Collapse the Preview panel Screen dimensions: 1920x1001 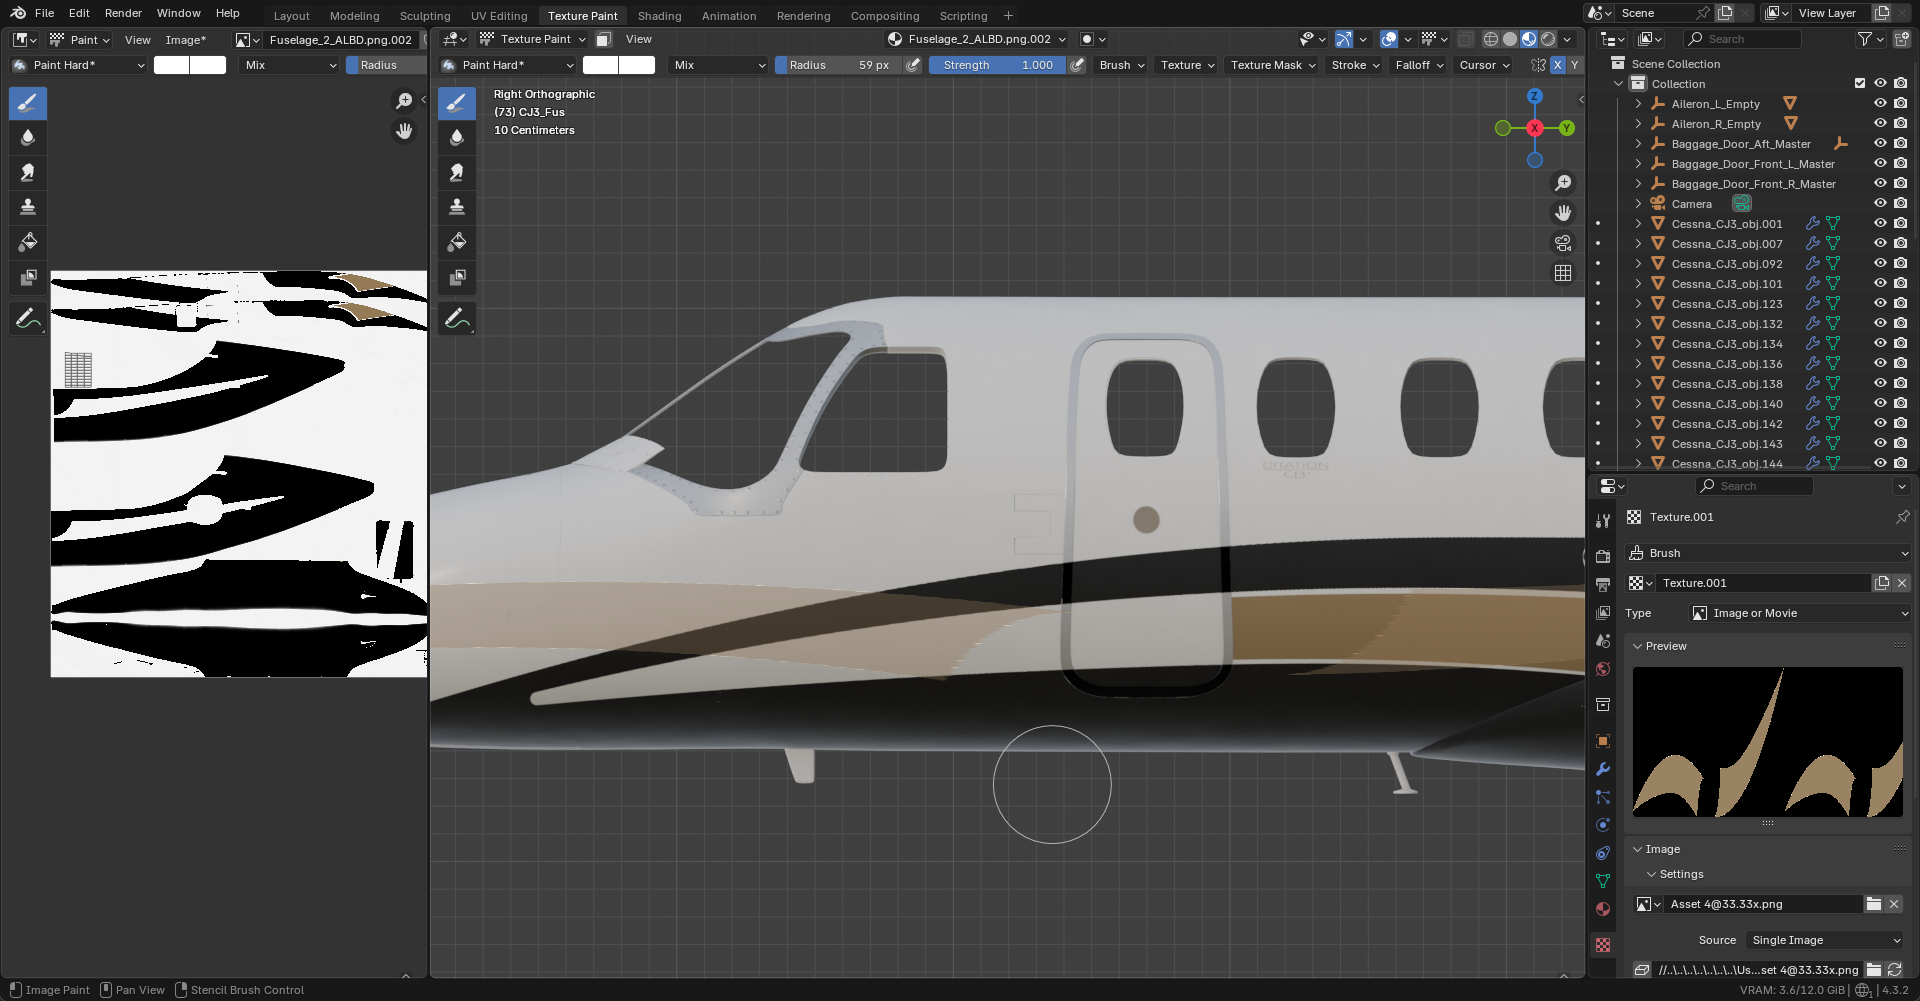click(1638, 646)
